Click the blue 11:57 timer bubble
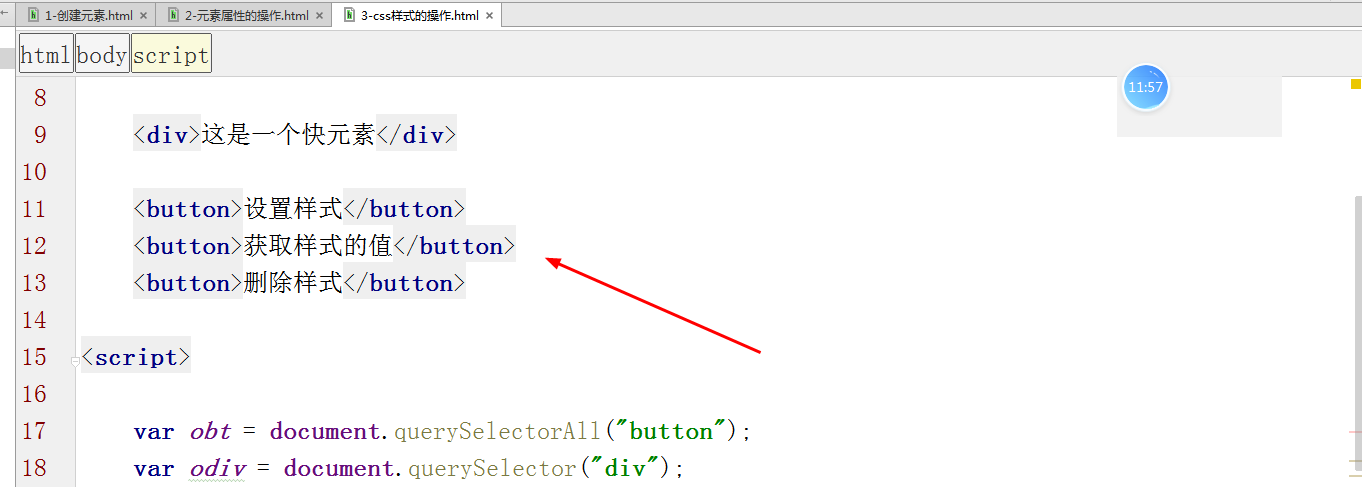 click(1145, 87)
